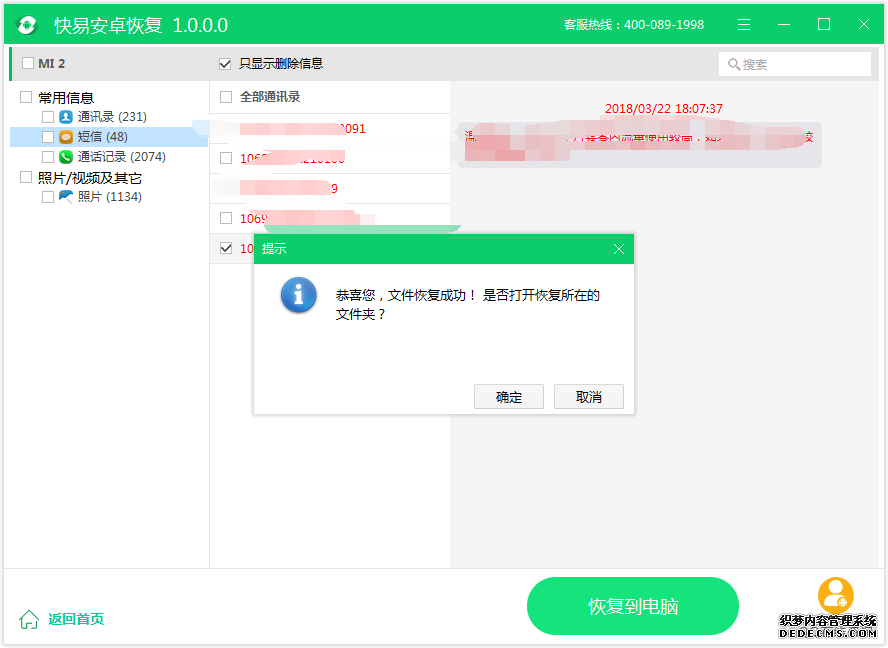Image resolution: width=888 pixels, height=648 pixels.
Task: Click the timestamp 2018/03/22 18:07:37
Action: point(664,109)
